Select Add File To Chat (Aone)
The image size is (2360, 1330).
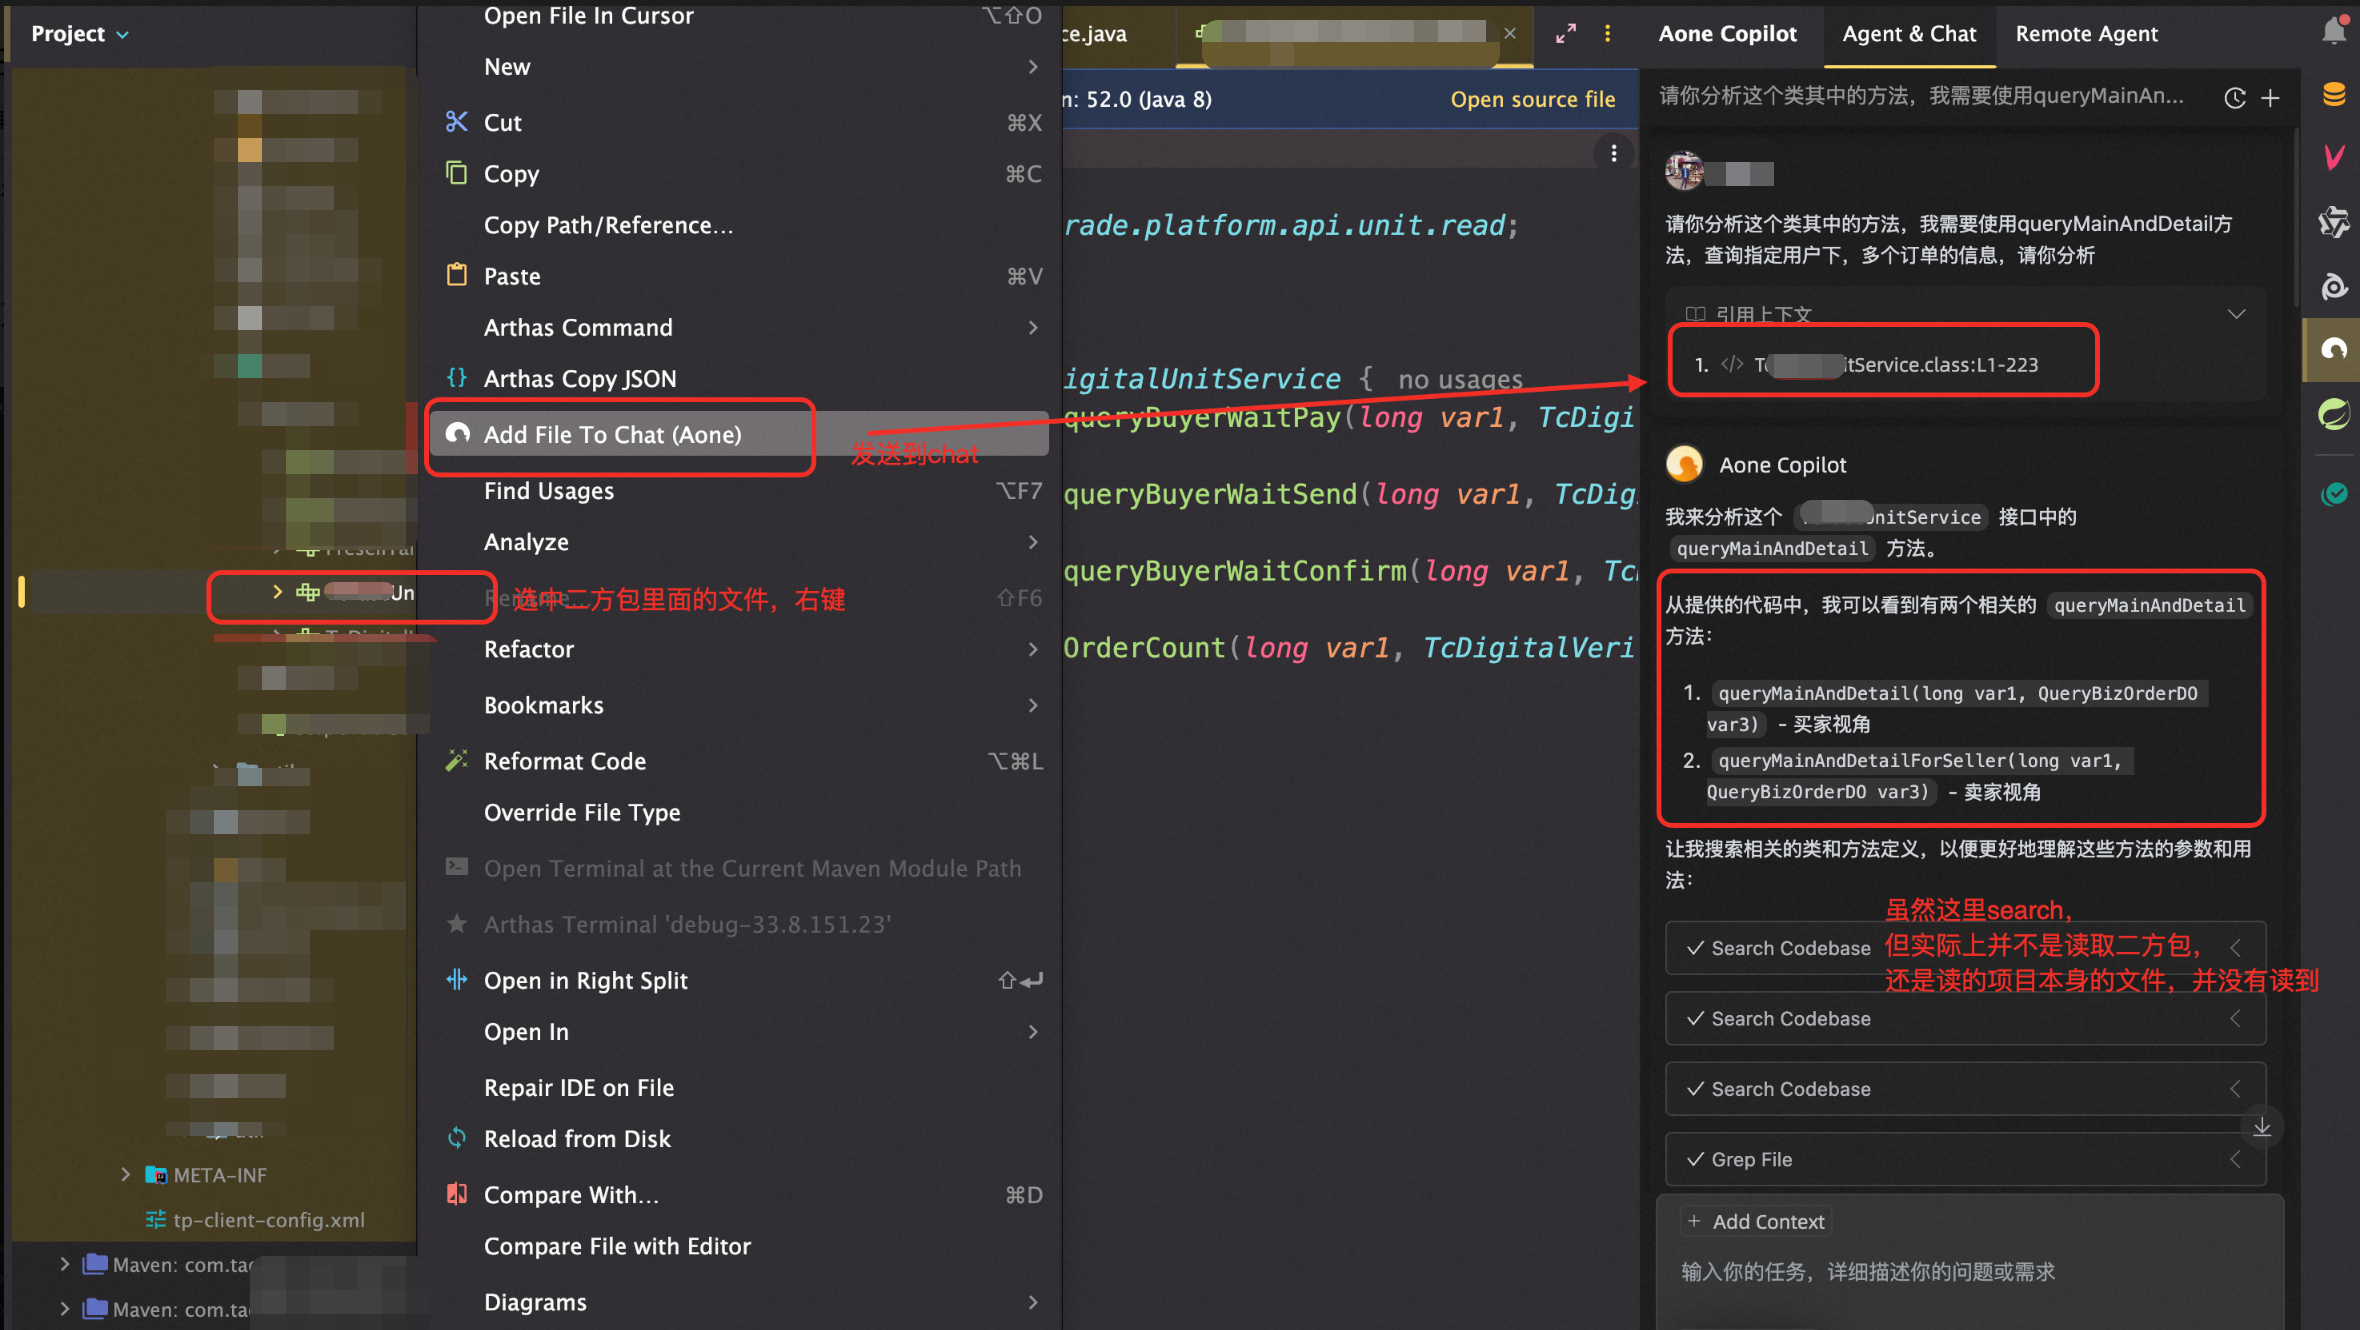[612, 435]
